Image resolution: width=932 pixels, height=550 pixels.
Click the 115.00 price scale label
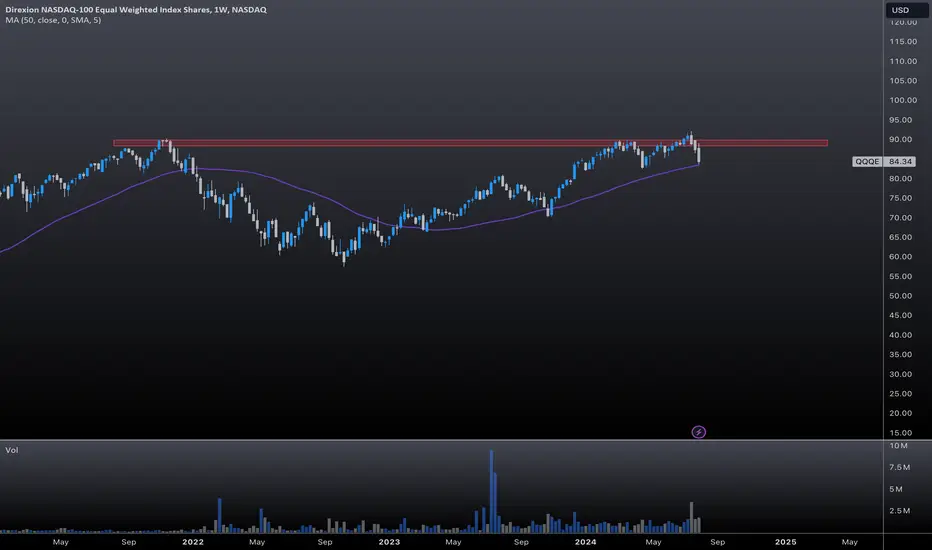903,41
